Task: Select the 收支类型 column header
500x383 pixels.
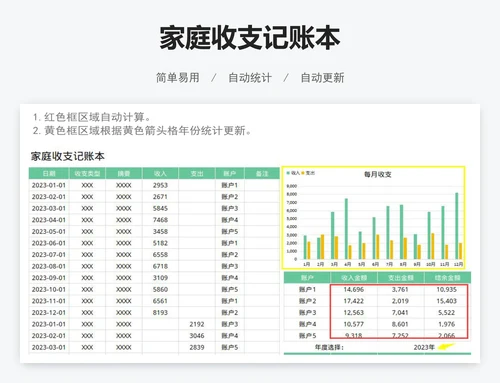Action: click(87, 174)
